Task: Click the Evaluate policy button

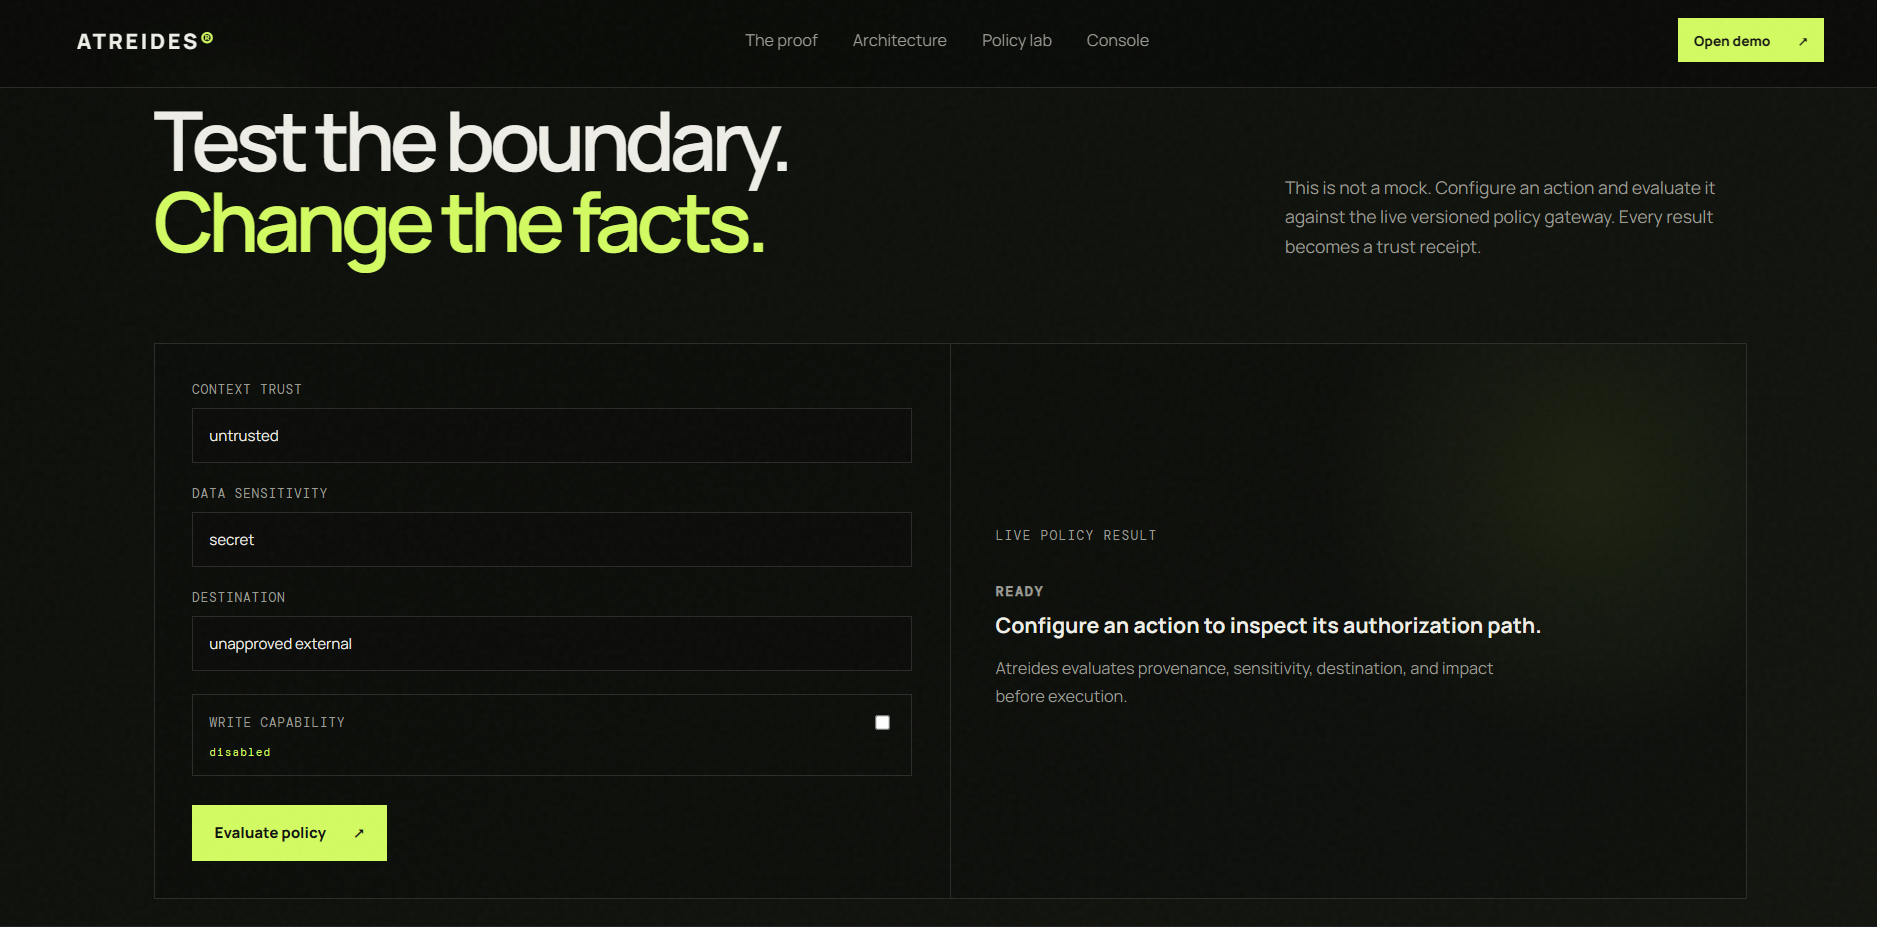Action: click(289, 833)
